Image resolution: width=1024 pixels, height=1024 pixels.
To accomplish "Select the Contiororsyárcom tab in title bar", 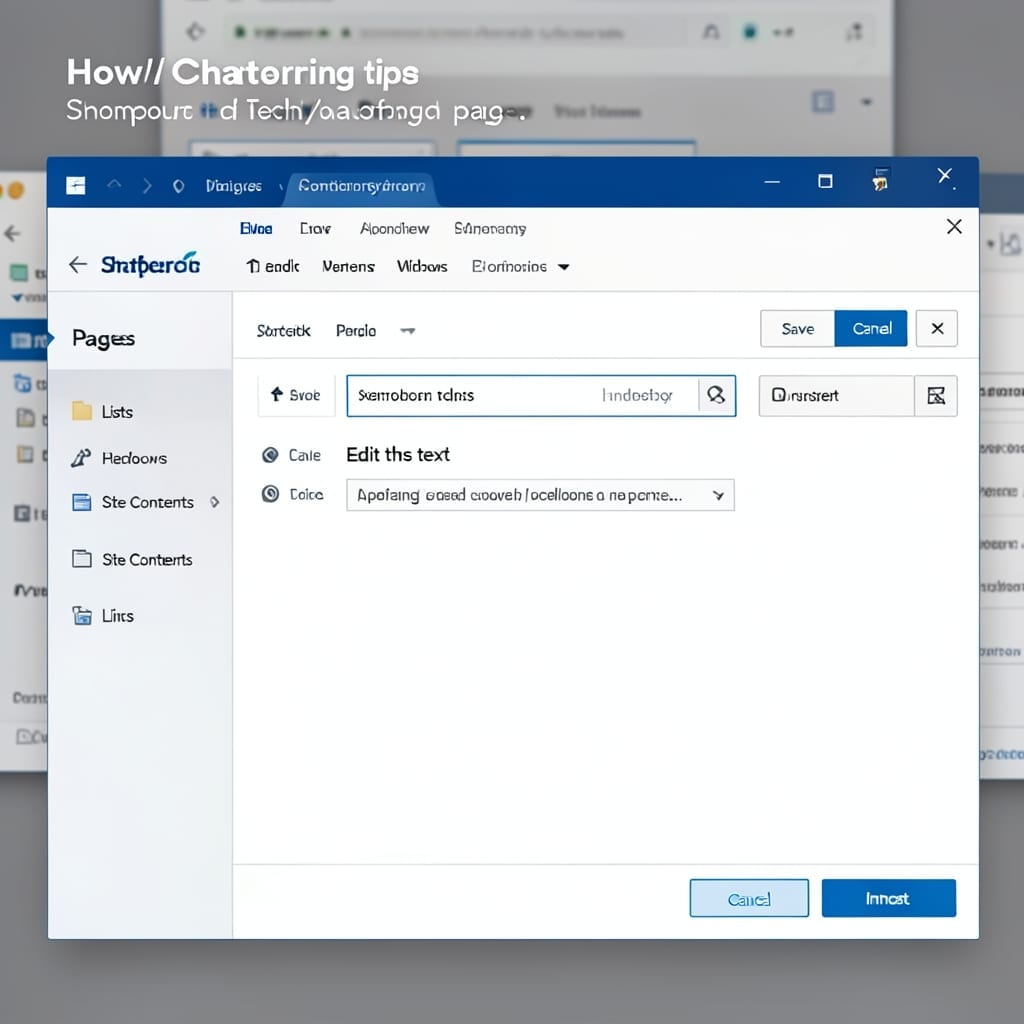I will click(x=362, y=186).
